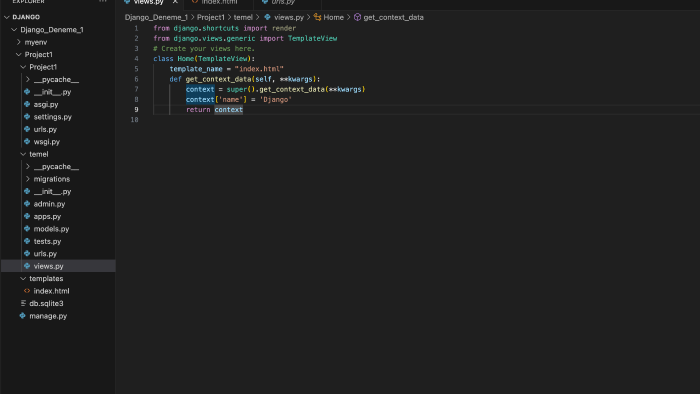Screen dimensions: 700x394
Task: Collapse the Django_Deneme_1 folder chevron
Action: point(14,29)
